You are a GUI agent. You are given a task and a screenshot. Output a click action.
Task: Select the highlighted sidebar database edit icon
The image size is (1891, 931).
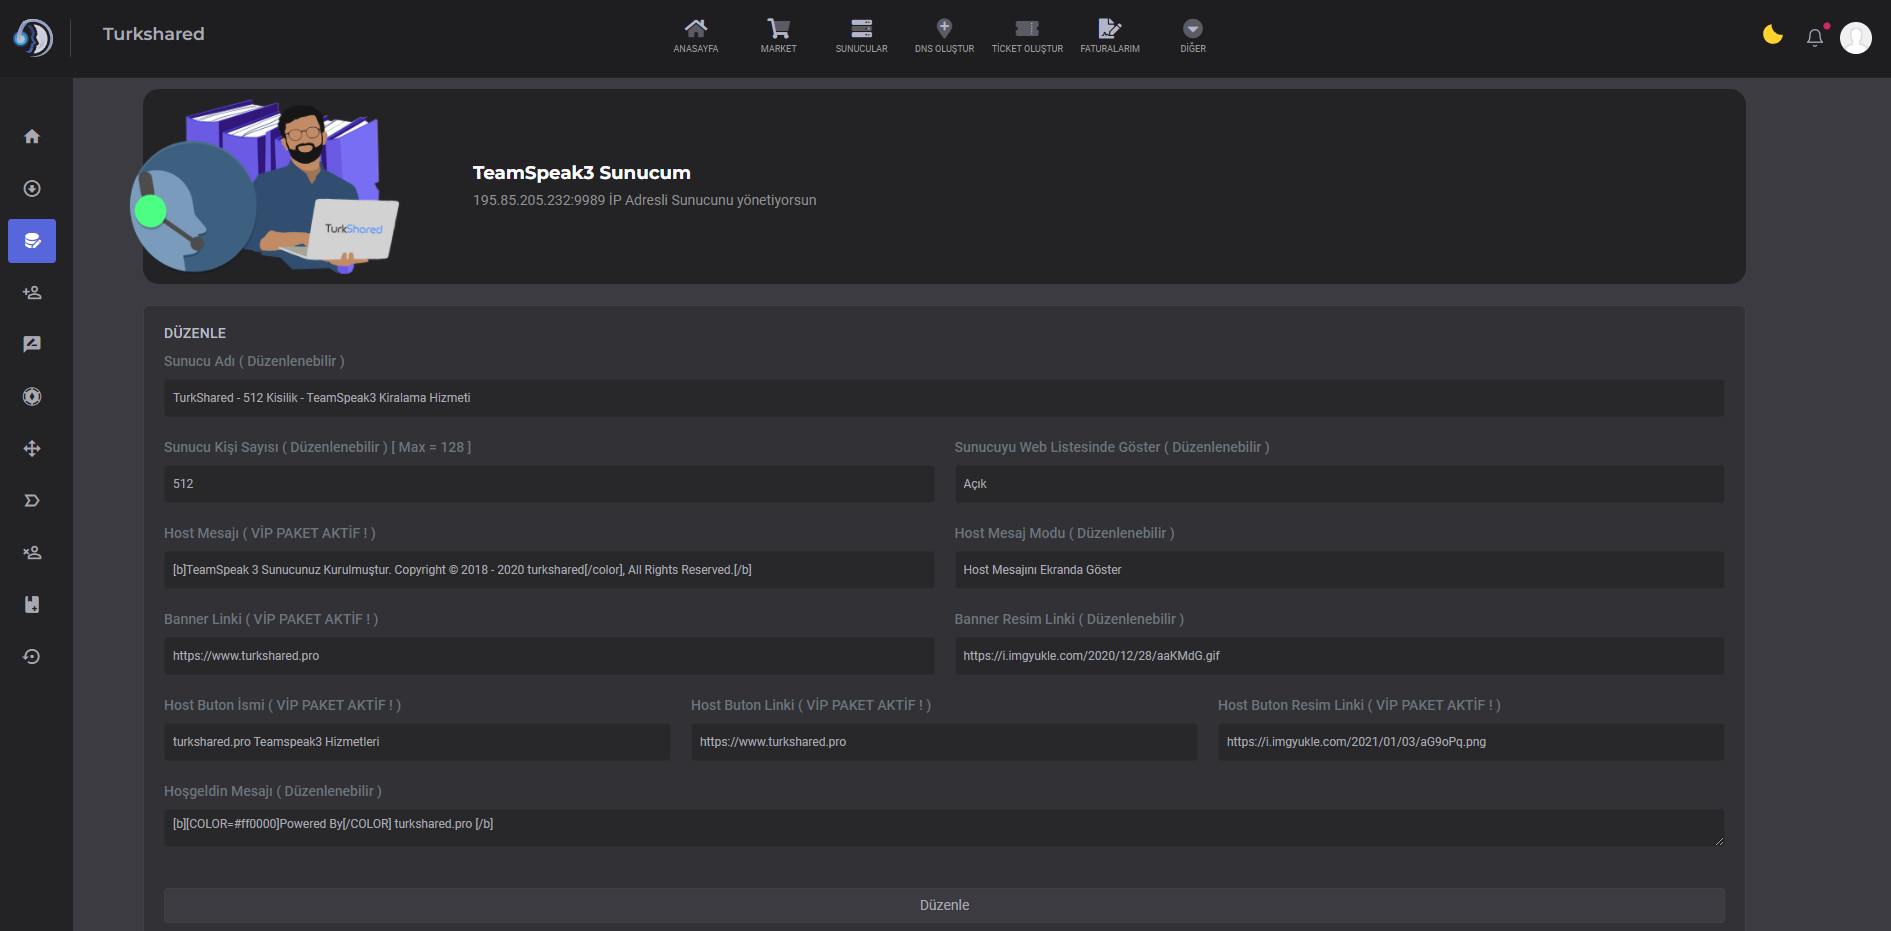[32, 241]
